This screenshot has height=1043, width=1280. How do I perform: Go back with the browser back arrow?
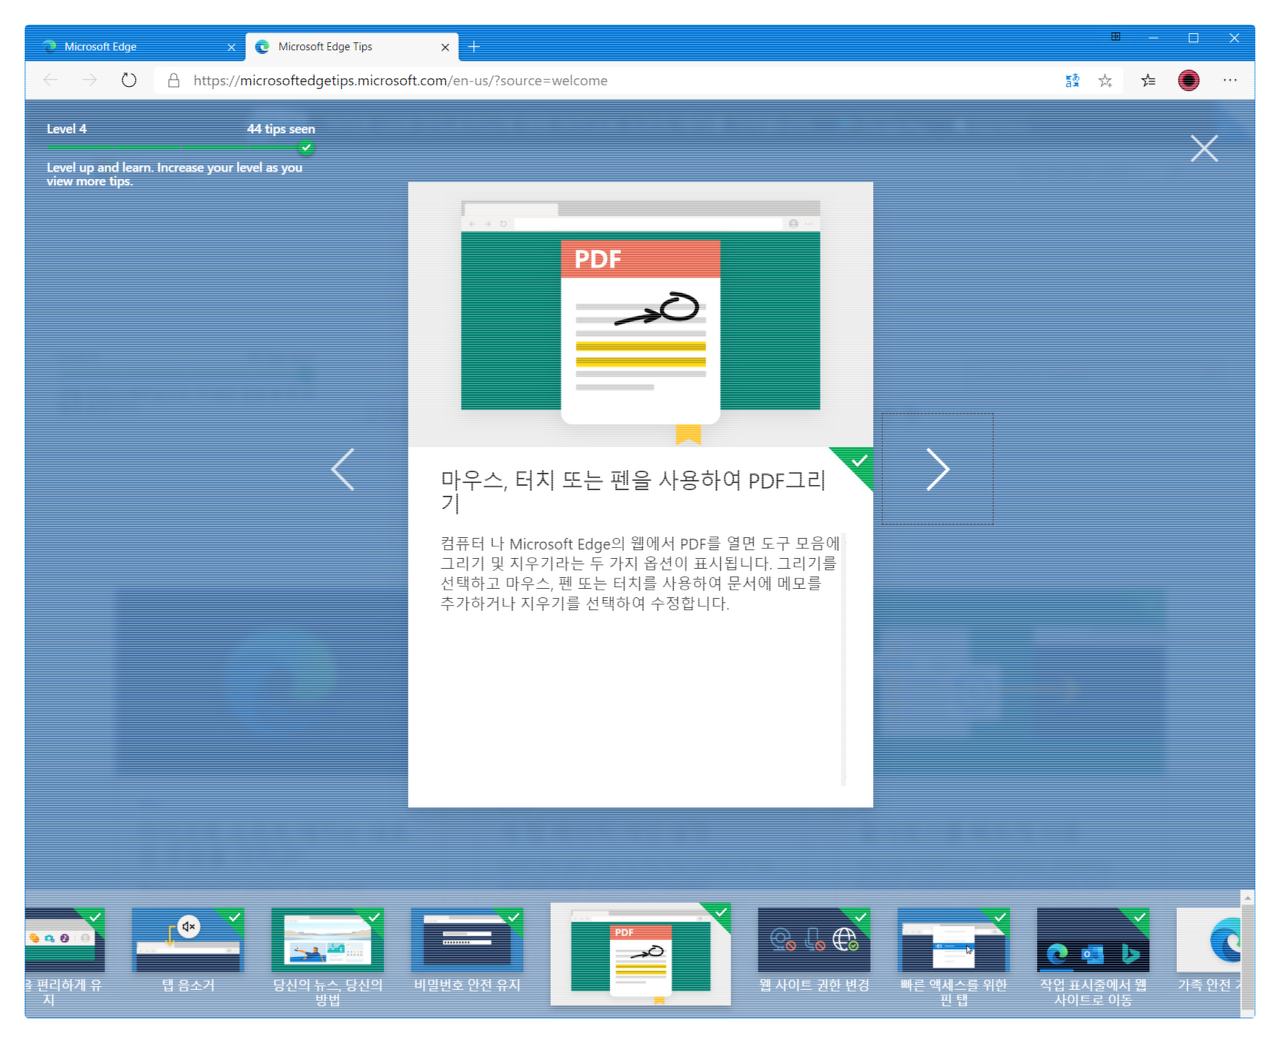tap(50, 80)
